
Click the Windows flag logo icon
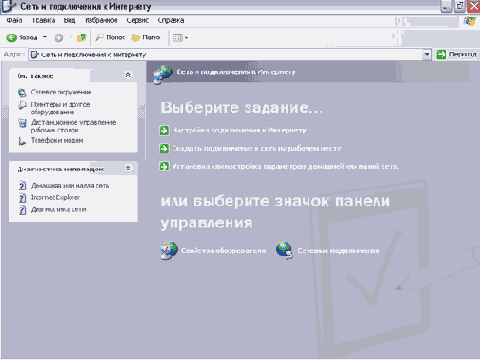[x=470, y=21]
